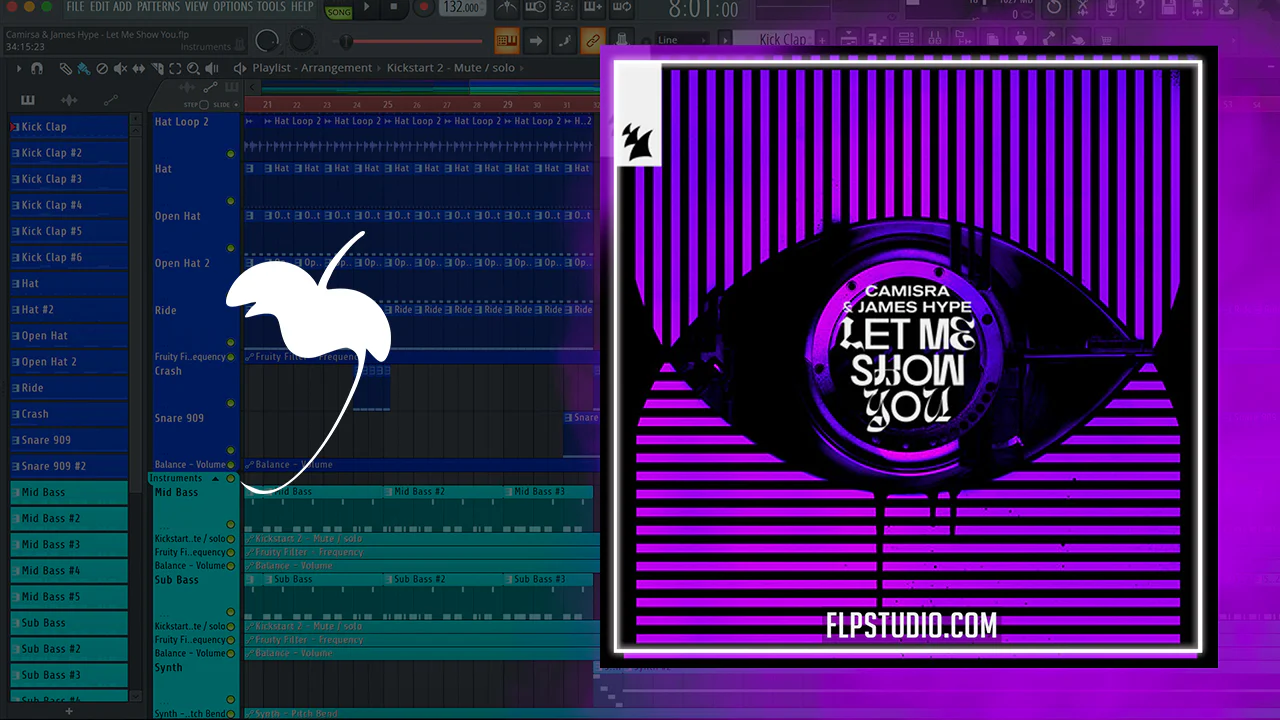Mute the Hat track

coord(231,201)
